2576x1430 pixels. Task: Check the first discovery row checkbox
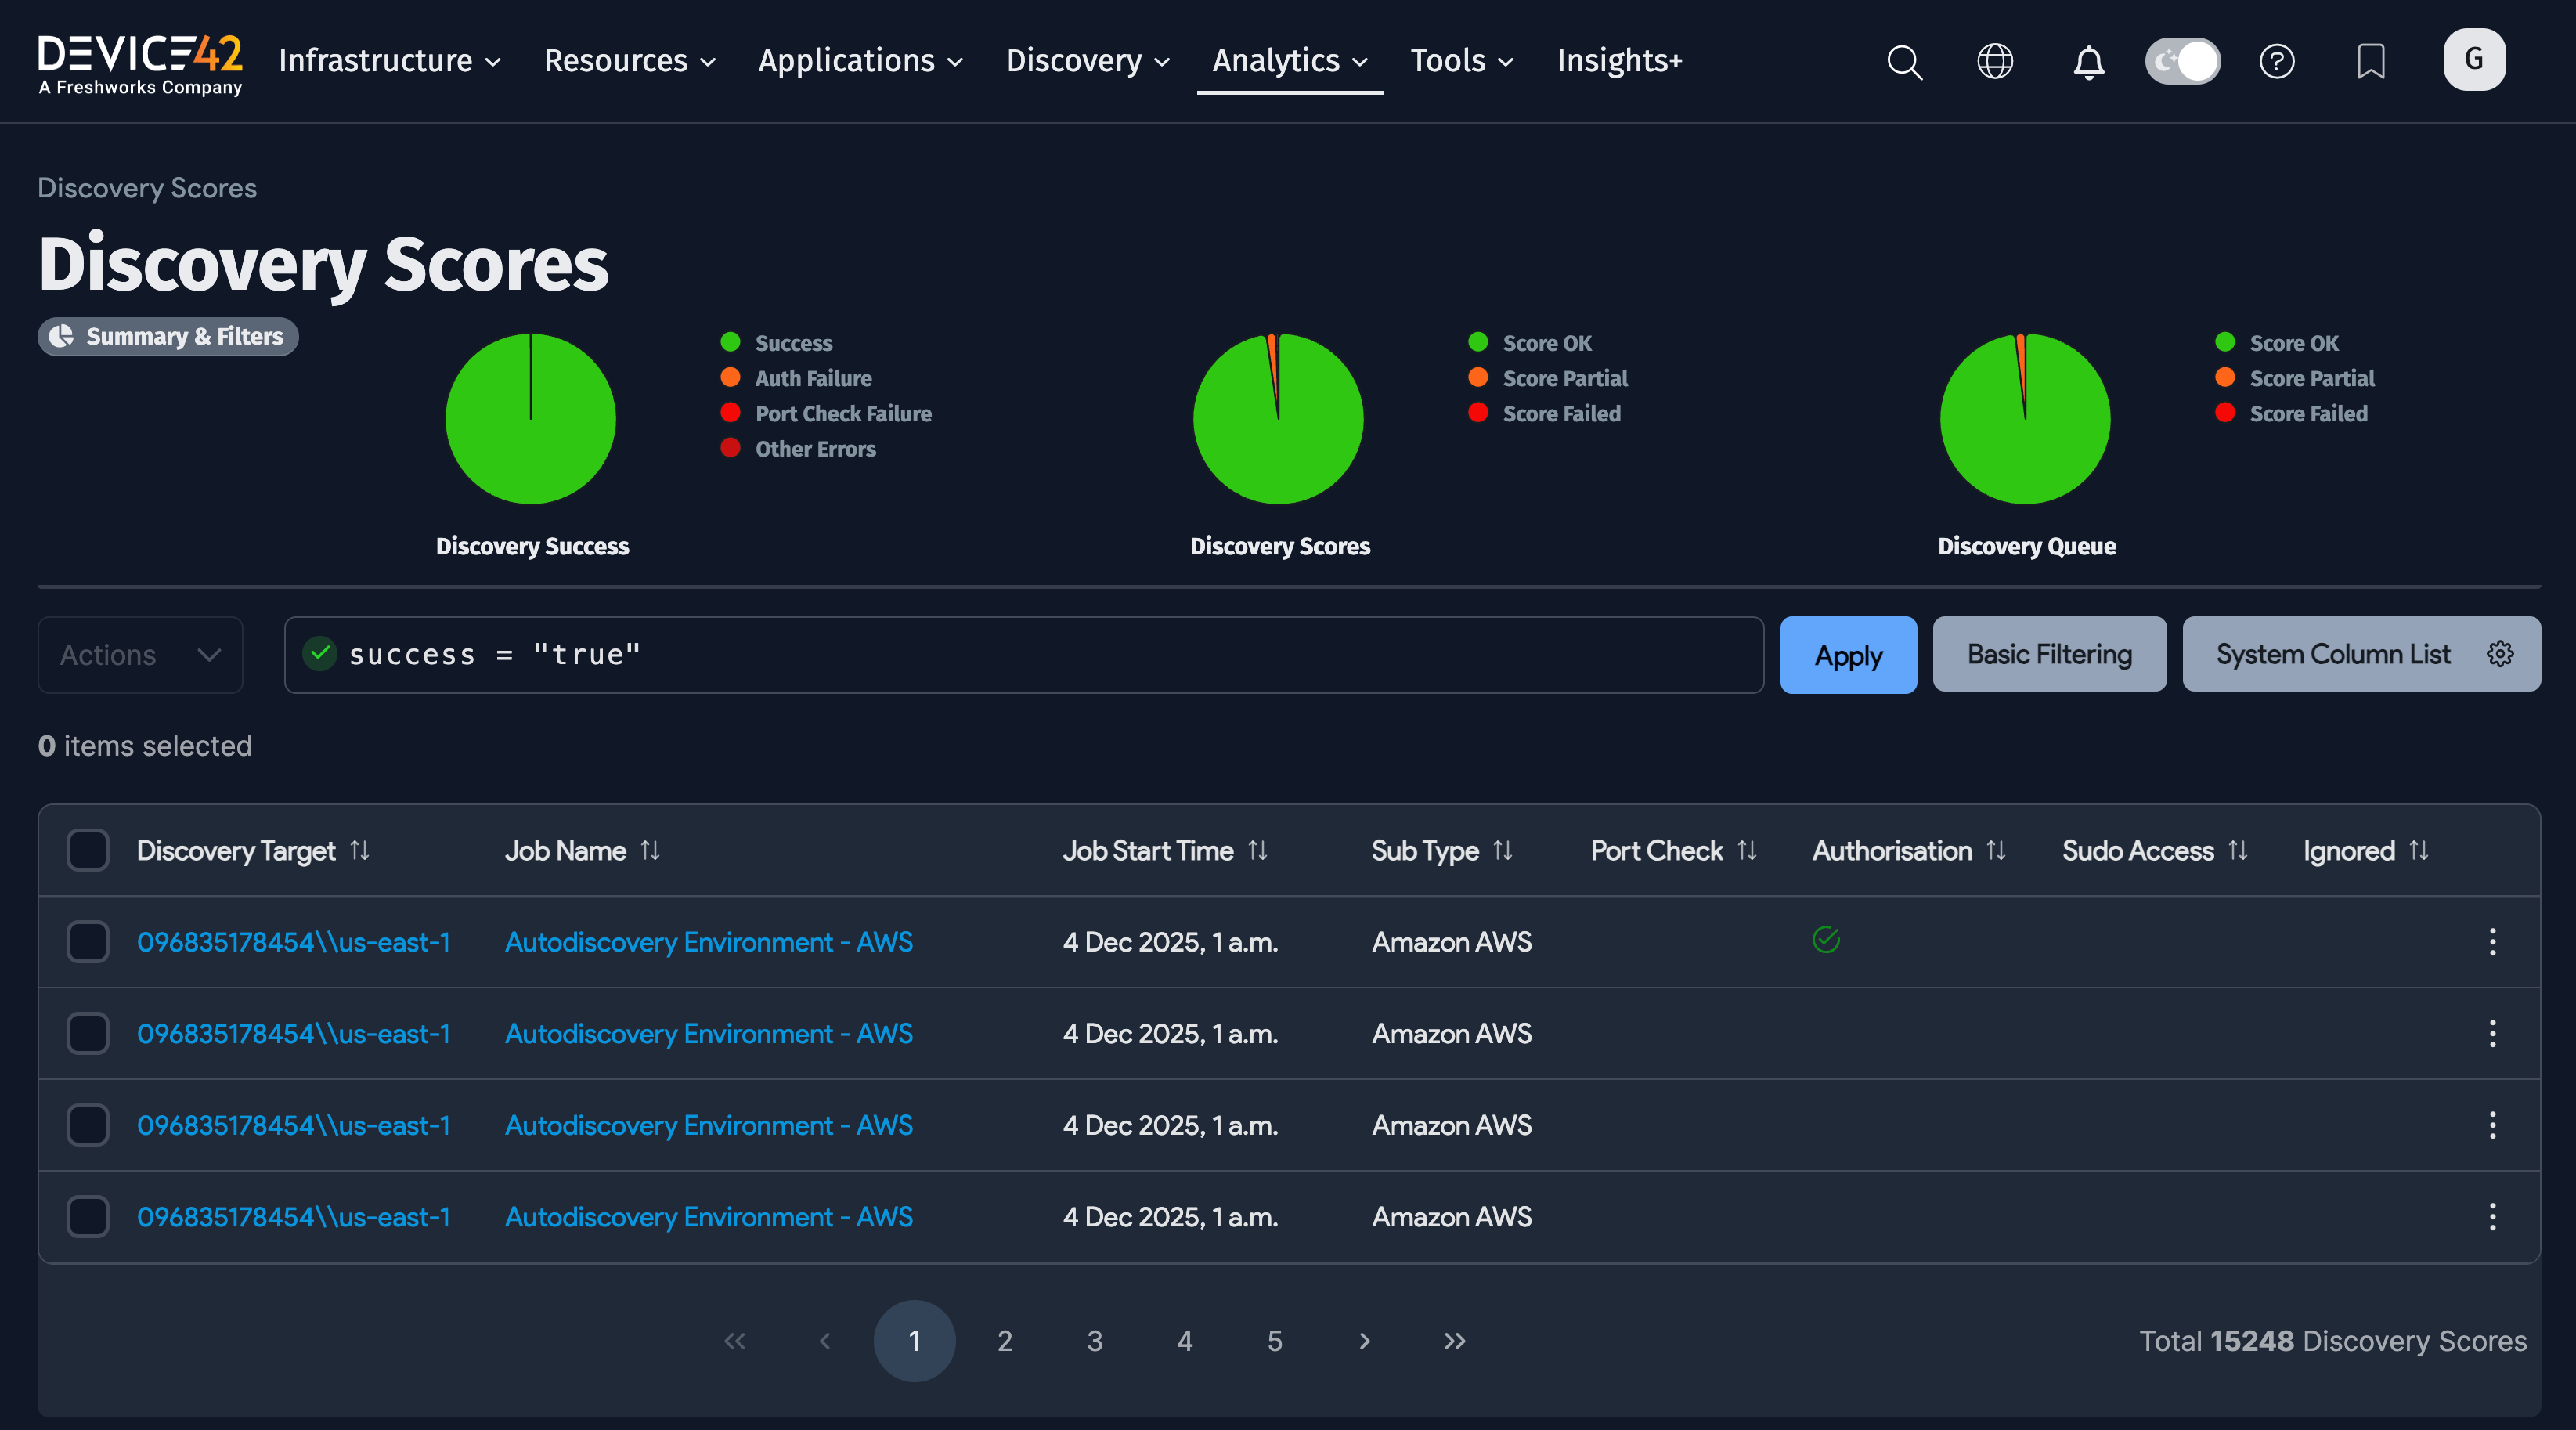tap(88, 941)
